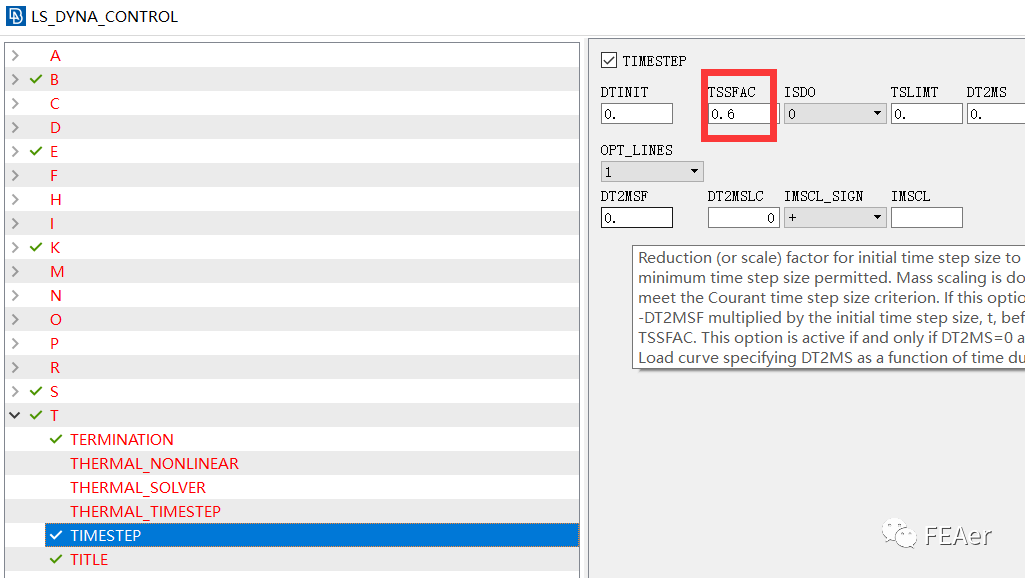Select the R tree row label
Screen dimensions: 1025x578
pyautogui.click(x=55, y=367)
